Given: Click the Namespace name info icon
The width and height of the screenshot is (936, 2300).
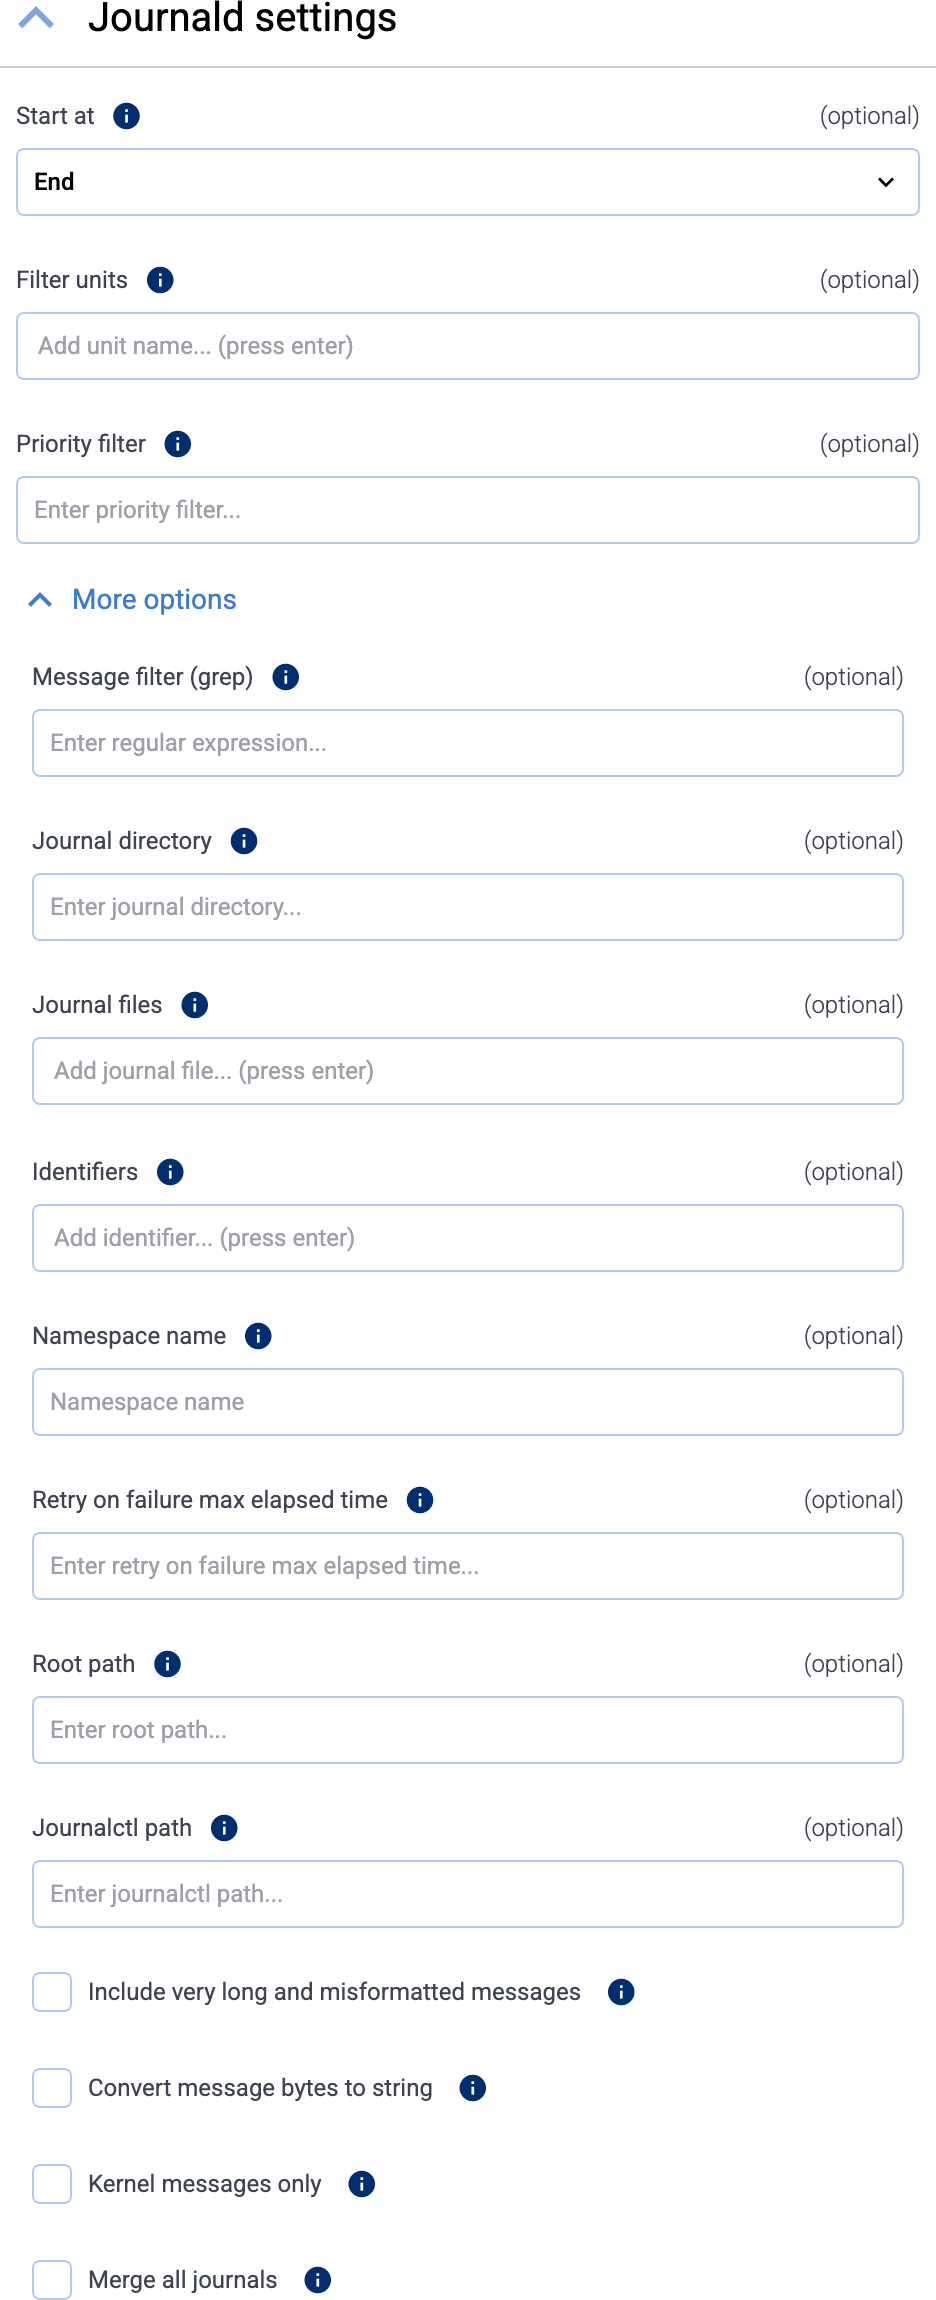Looking at the screenshot, I should tap(258, 1336).
